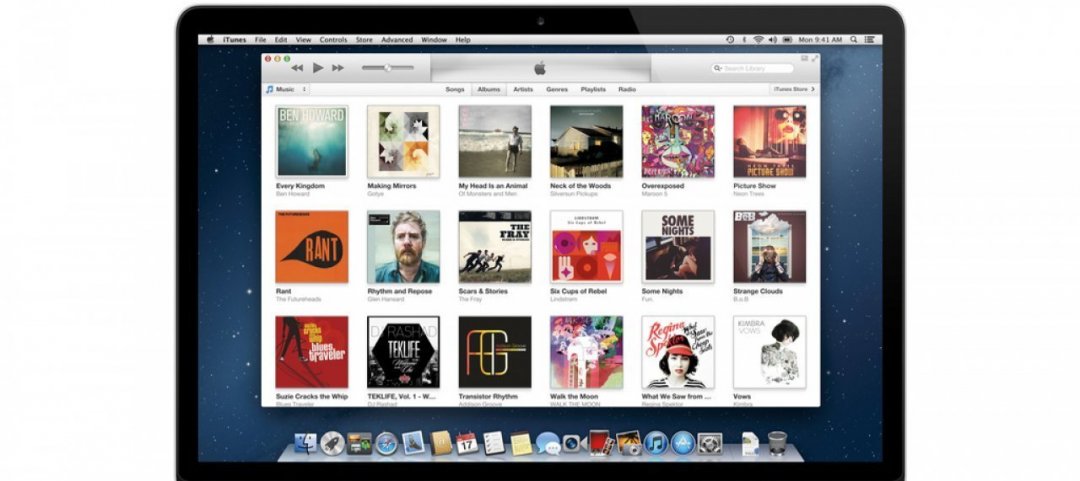Select the Strange Clouds album cover

[x=770, y=247]
